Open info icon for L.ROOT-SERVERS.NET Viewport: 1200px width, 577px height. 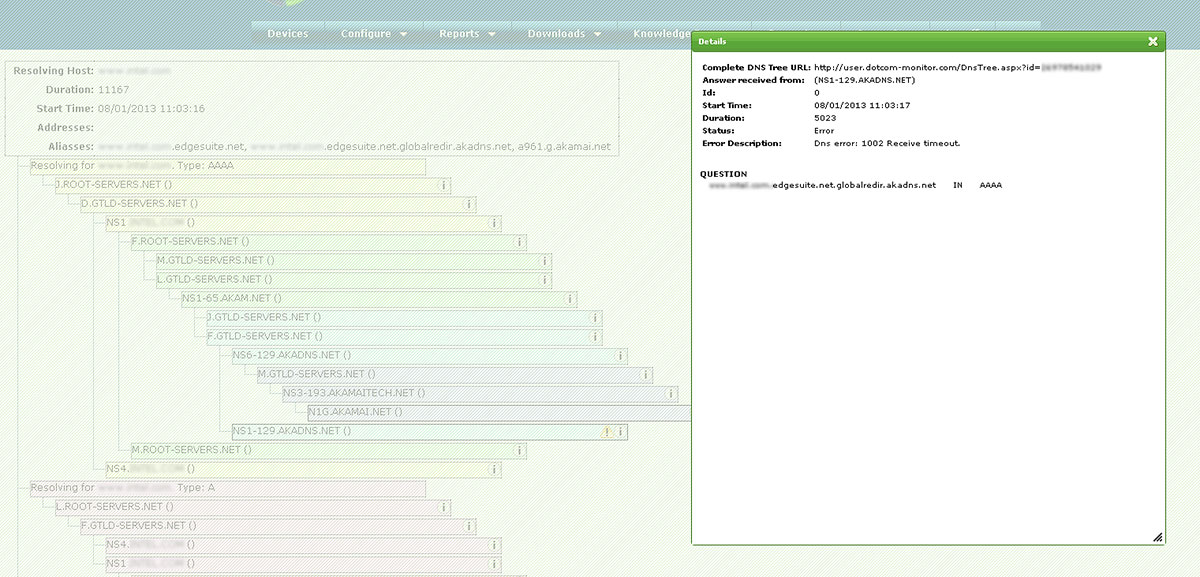(445, 507)
